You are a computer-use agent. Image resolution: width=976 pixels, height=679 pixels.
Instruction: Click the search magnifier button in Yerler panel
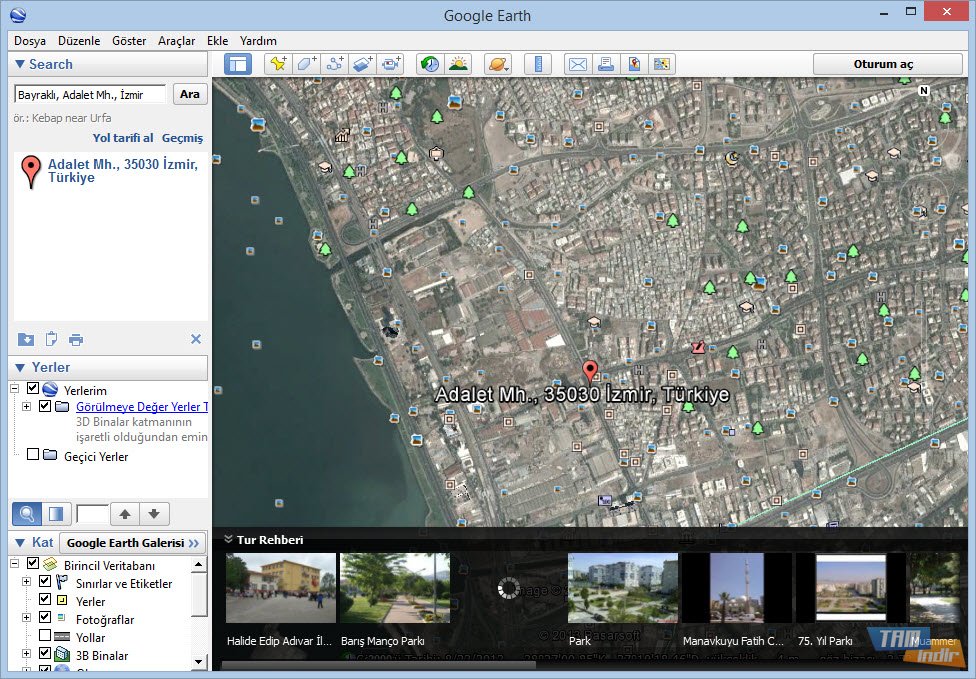(27, 514)
